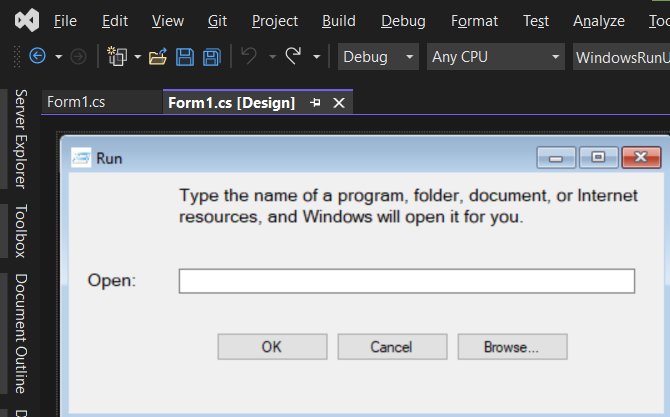Open the Debug configuration dropdown
This screenshot has height=417, width=670.
[x=378, y=56]
